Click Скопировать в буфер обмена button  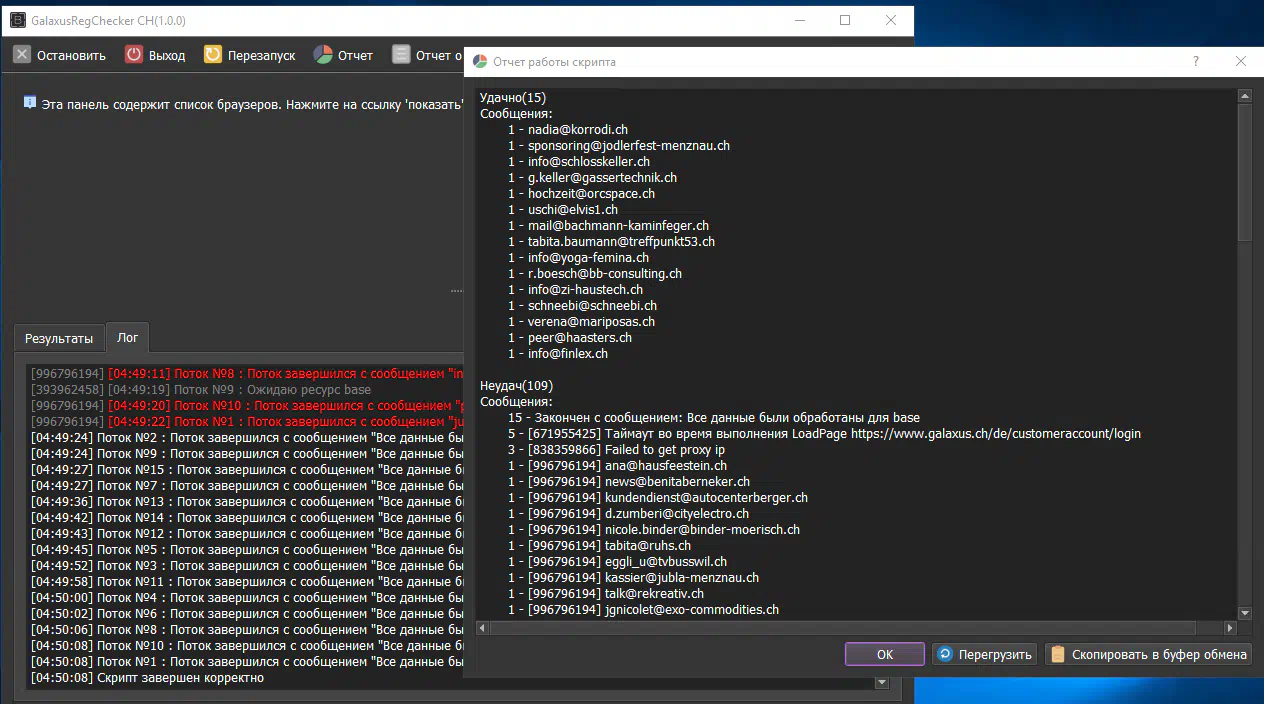click(x=1148, y=654)
